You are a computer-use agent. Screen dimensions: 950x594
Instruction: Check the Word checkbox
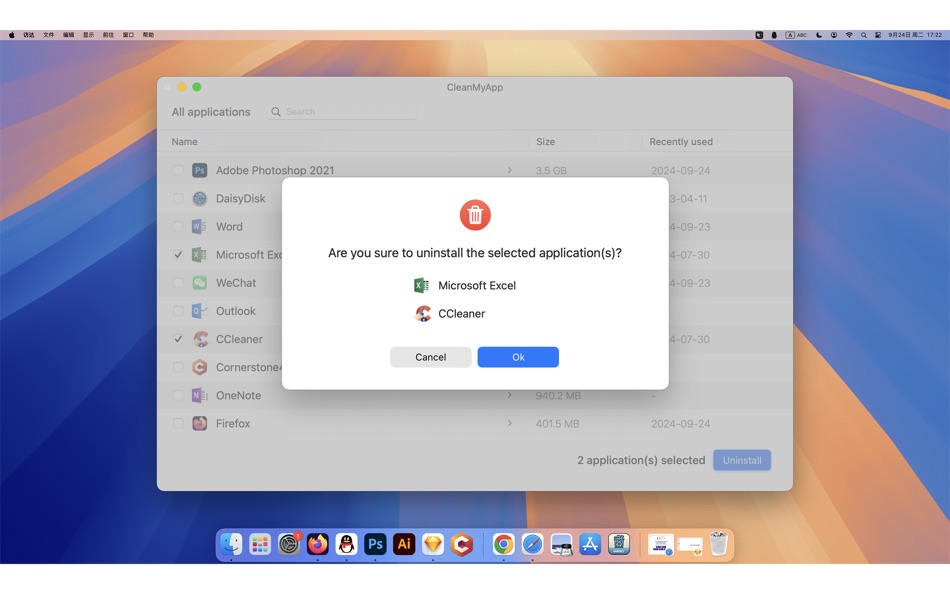178,227
